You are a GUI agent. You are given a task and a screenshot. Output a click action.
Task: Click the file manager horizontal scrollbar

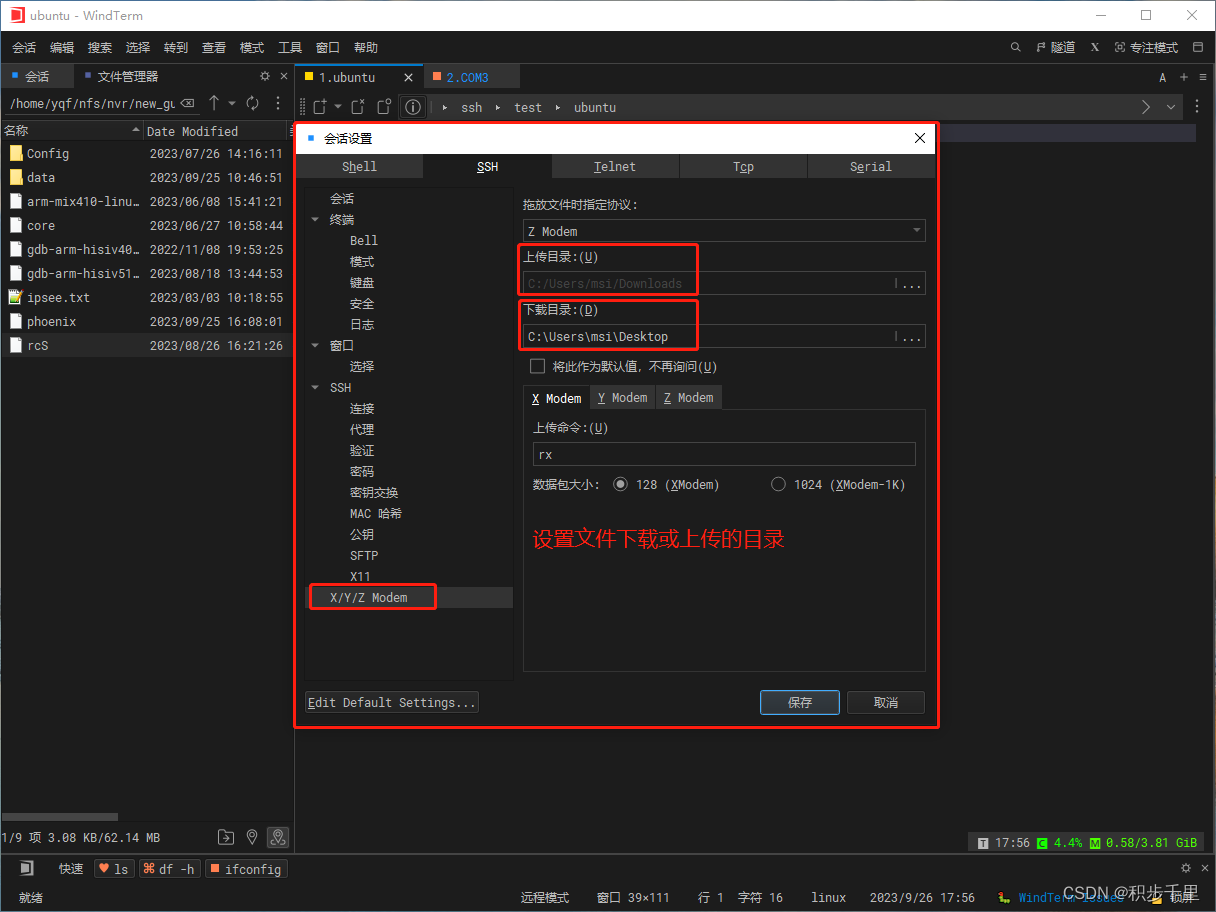pos(60,817)
